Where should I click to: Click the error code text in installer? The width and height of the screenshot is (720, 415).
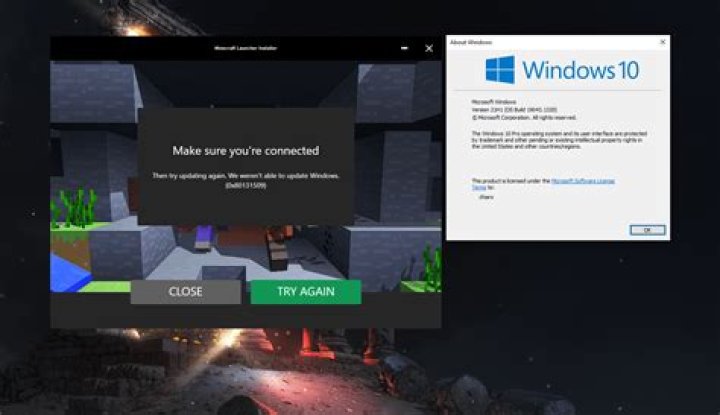pos(246,185)
